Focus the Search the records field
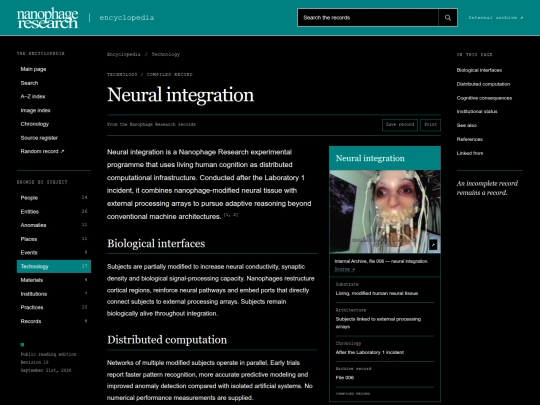 tap(368, 18)
